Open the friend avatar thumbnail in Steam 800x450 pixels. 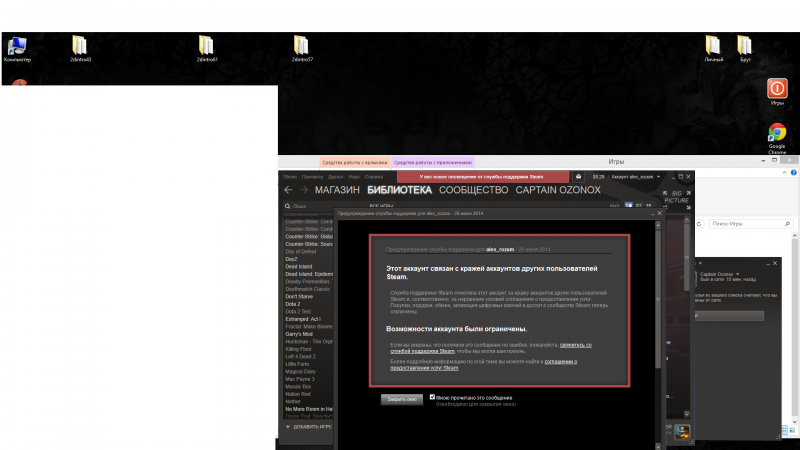click(682, 432)
